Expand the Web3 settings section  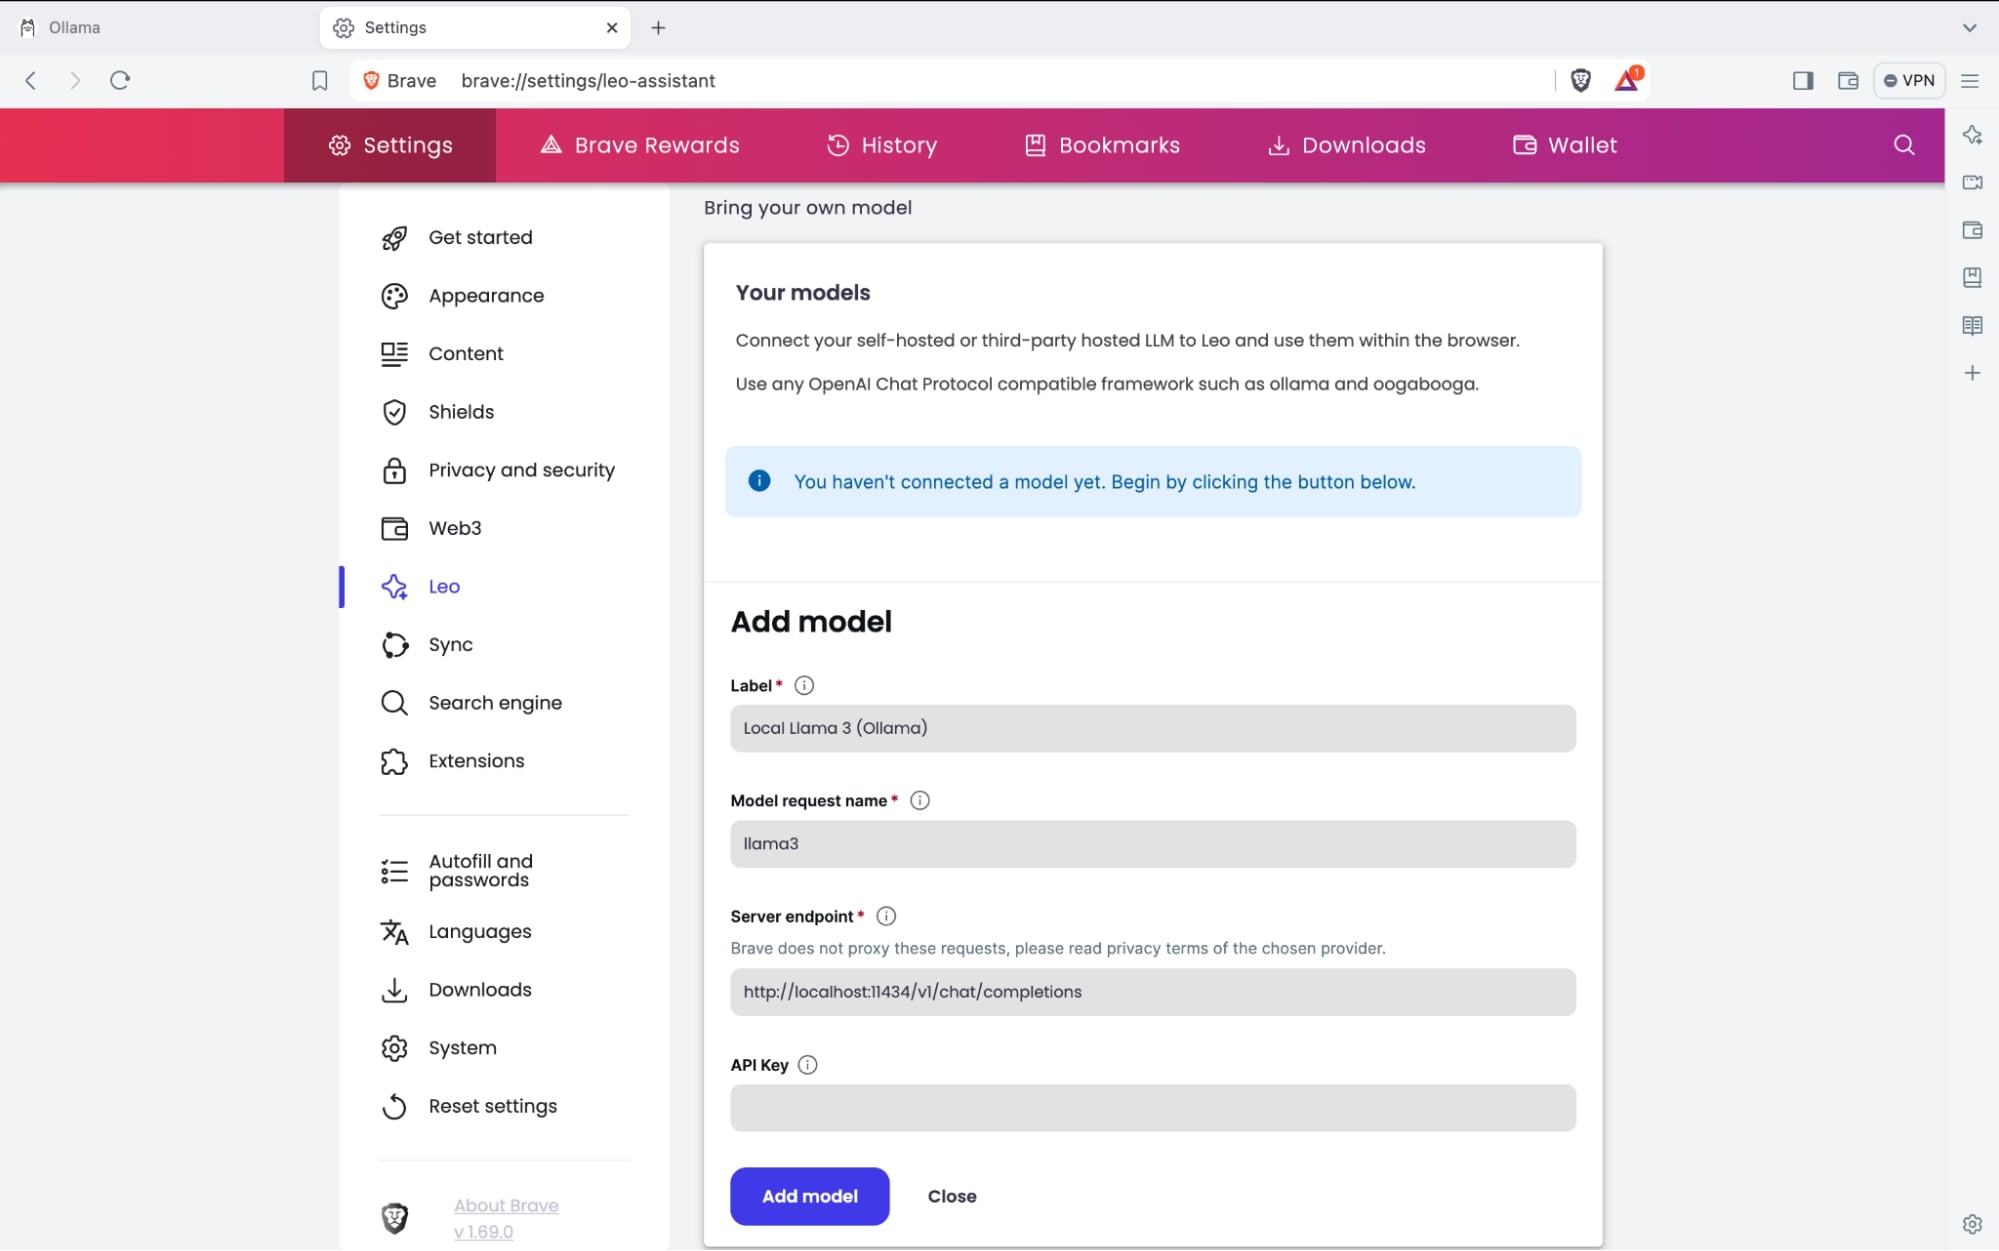pos(454,527)
